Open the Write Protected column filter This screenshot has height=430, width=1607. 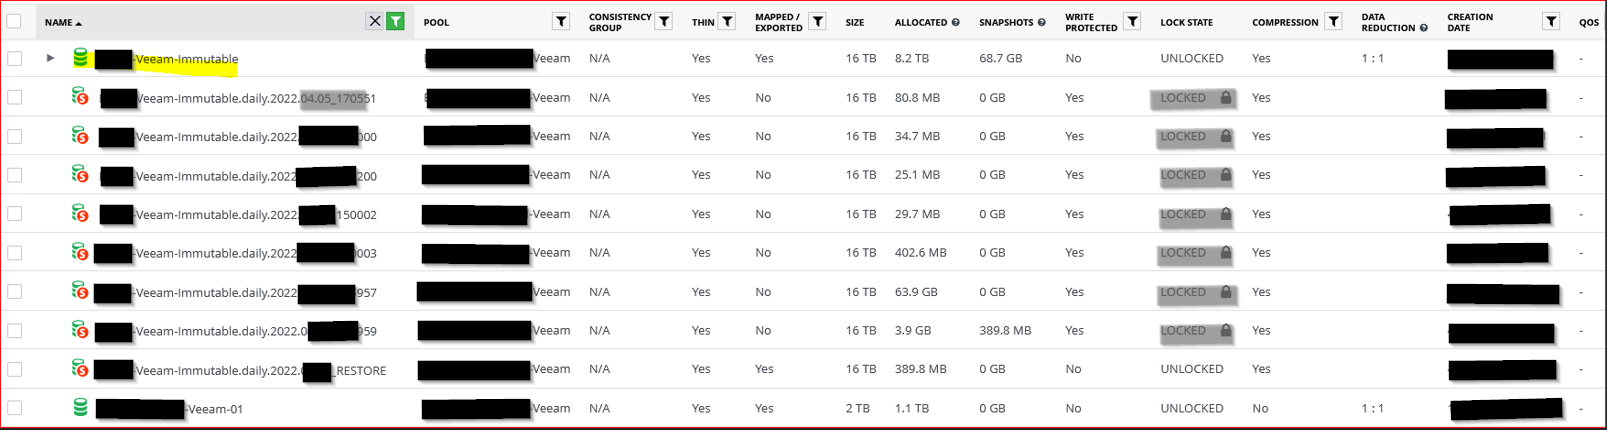click(x=1132, y=21)
